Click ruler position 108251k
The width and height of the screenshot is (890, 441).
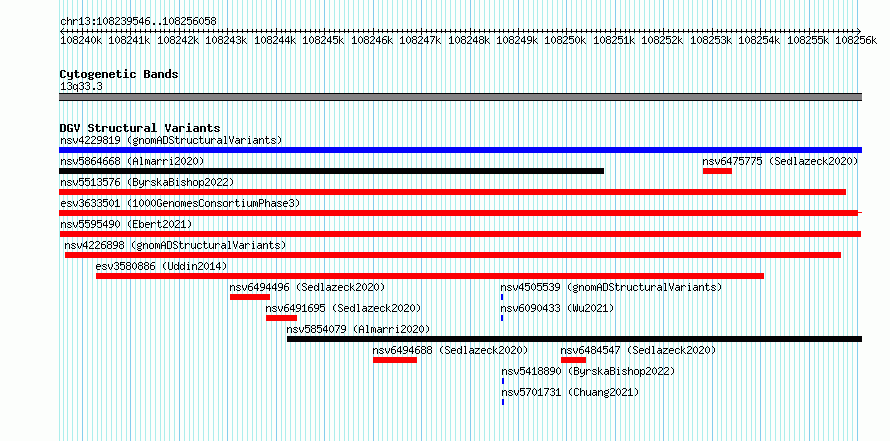[615, 40]
